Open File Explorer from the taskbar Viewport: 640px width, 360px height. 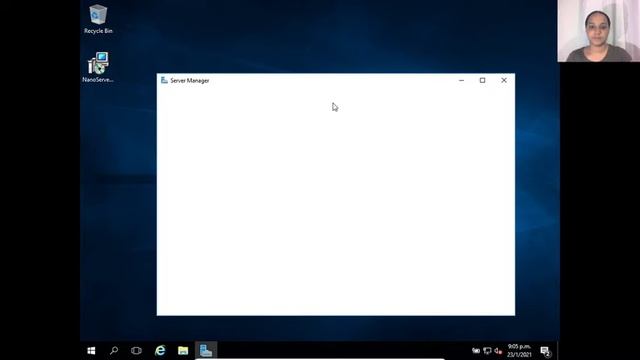[x=183, y=351]
